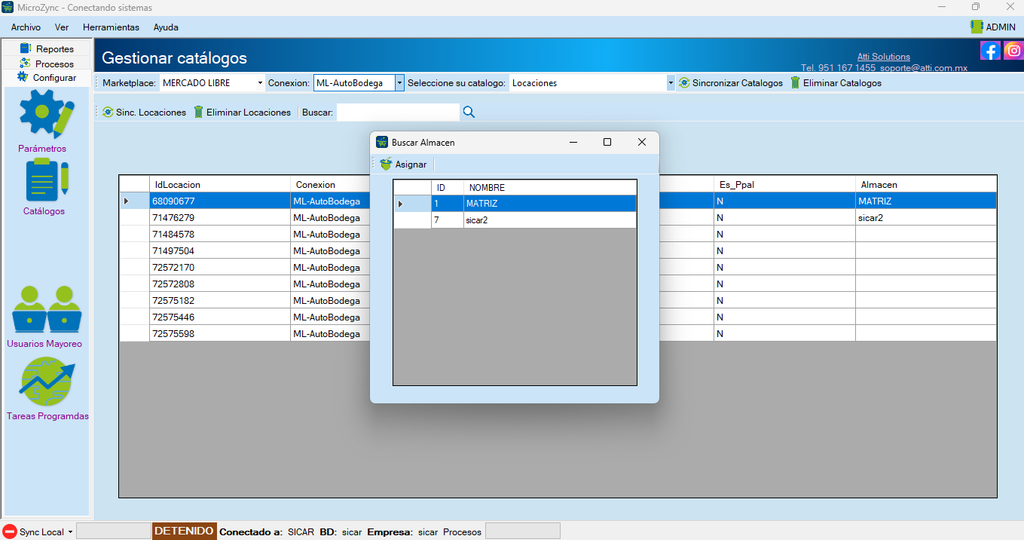Click the Eliminar Catalogos button
This screenshot has width=1024, height=540.
coord(836,83)
